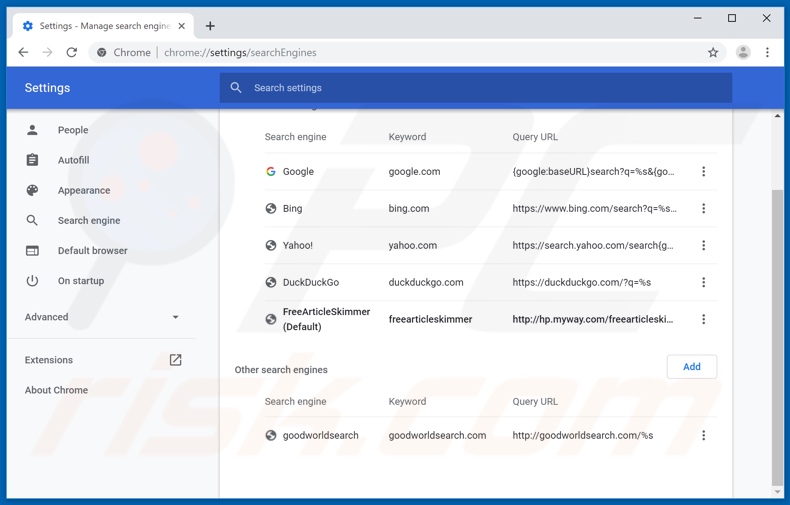Open more actions for Bing search engine
The width and height of the screenshot is (790, 505).
[703, 209]
